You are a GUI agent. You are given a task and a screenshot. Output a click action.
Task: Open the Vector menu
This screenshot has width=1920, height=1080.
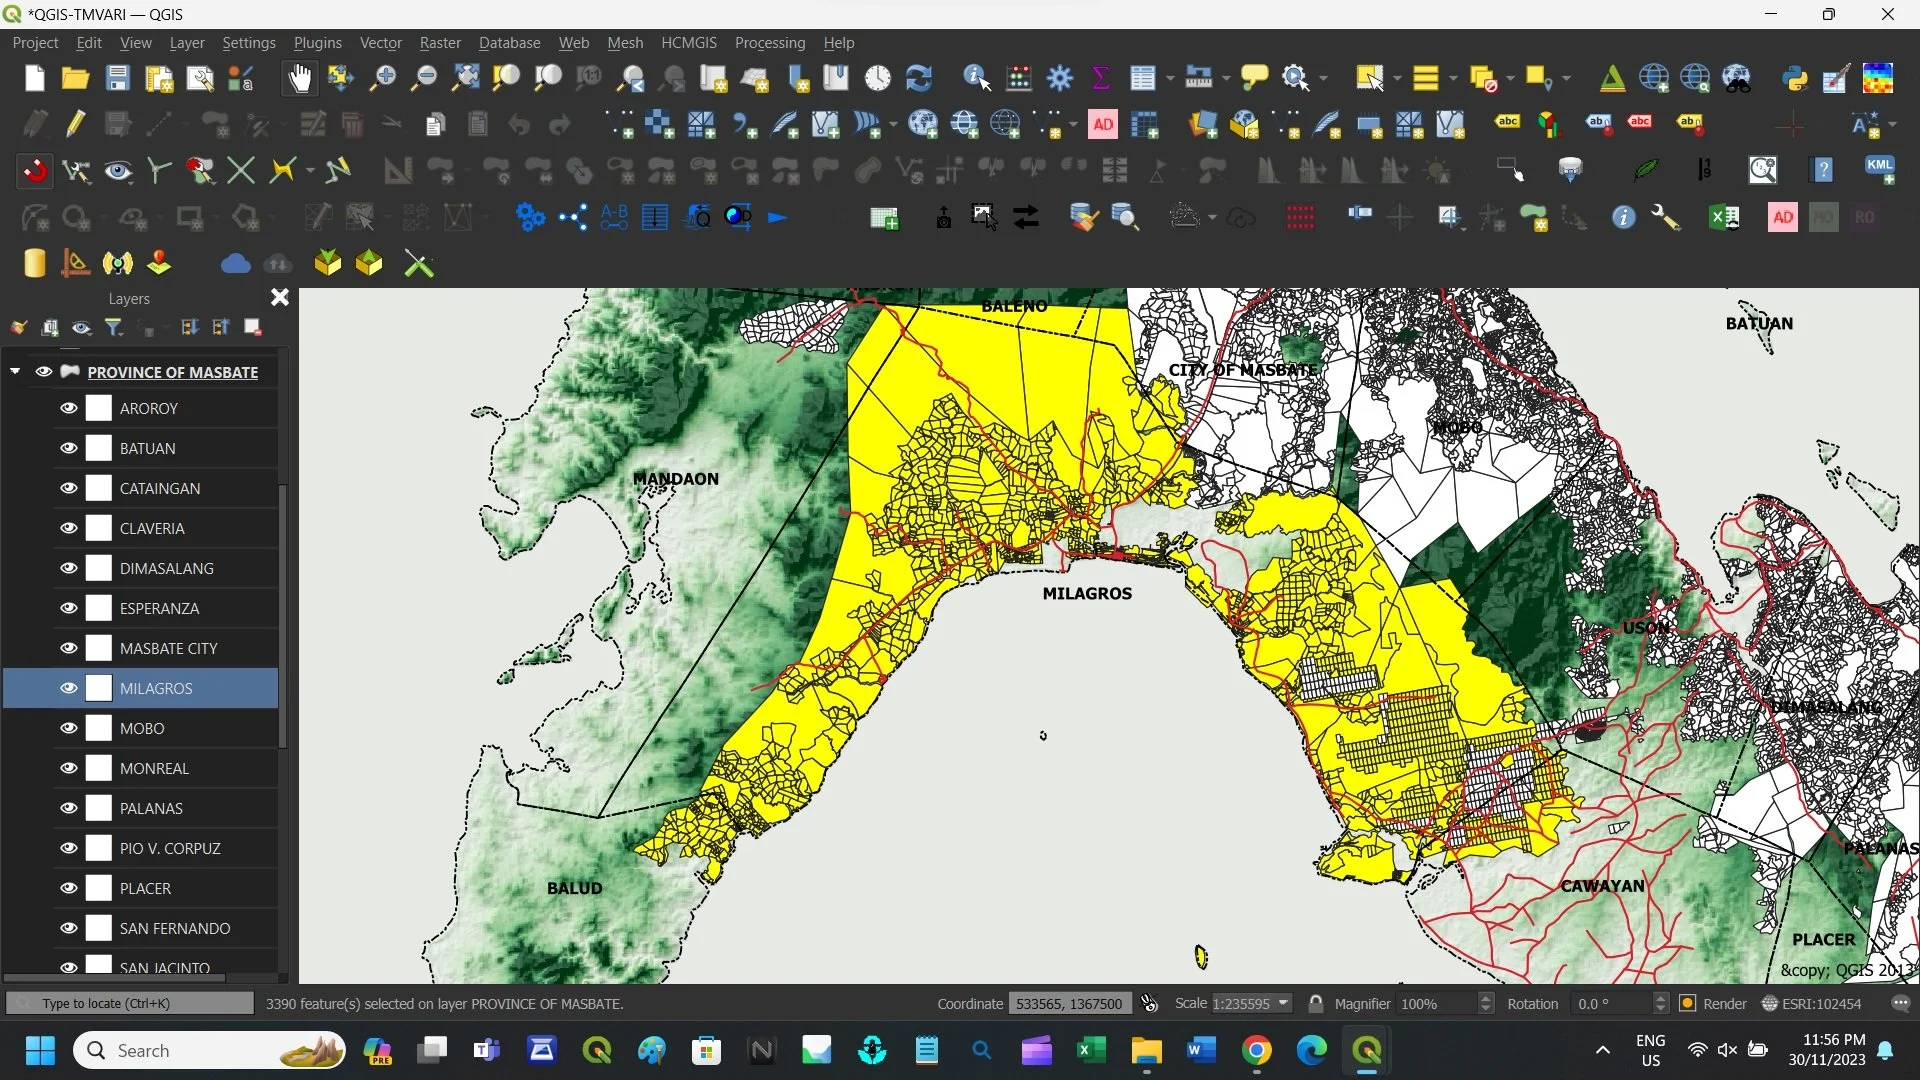380,43
